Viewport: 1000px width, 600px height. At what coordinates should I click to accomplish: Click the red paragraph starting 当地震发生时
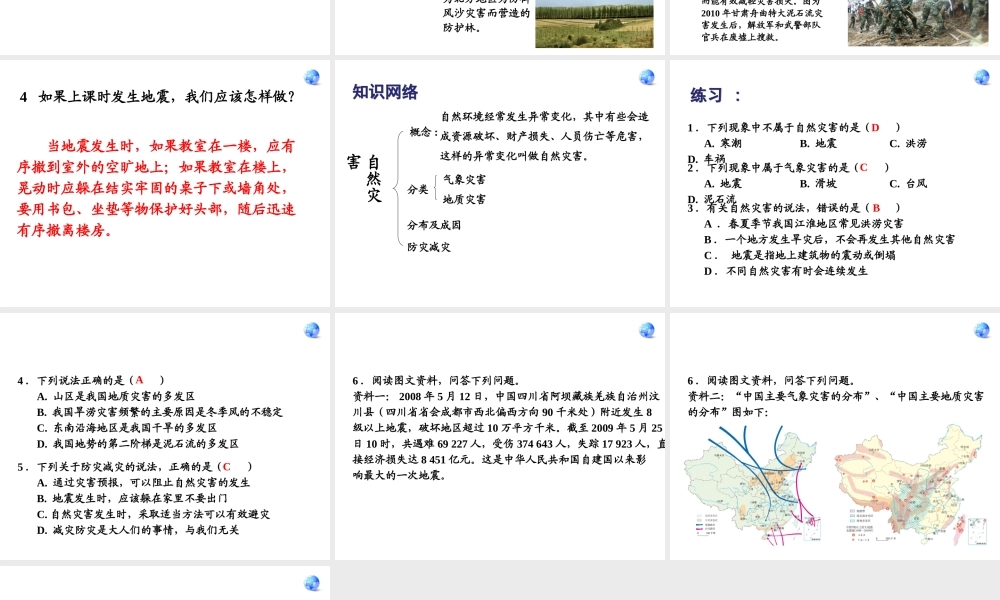156,188
